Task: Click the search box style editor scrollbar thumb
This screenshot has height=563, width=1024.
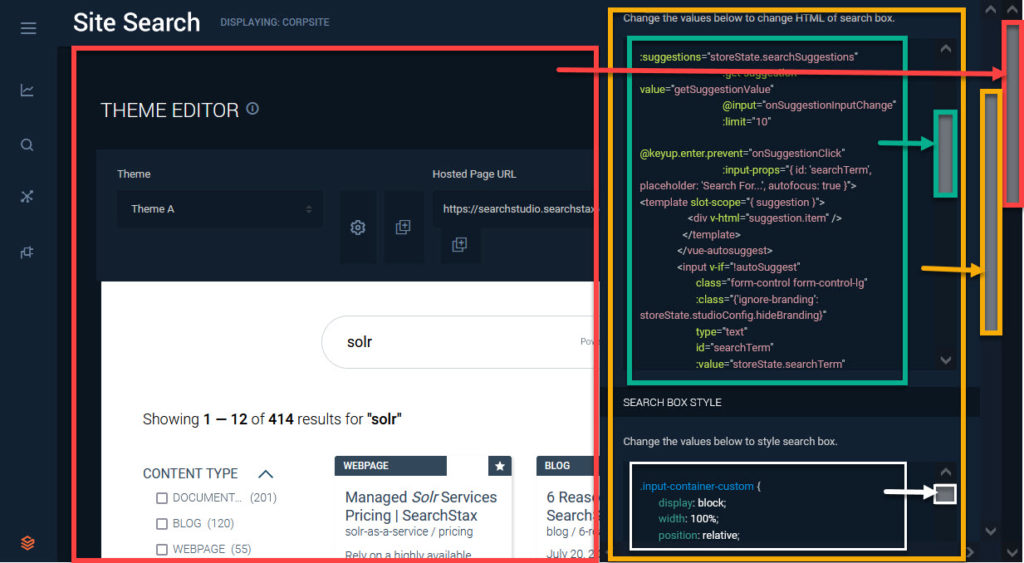Action: pyautogui.click(x=945, y=494)
